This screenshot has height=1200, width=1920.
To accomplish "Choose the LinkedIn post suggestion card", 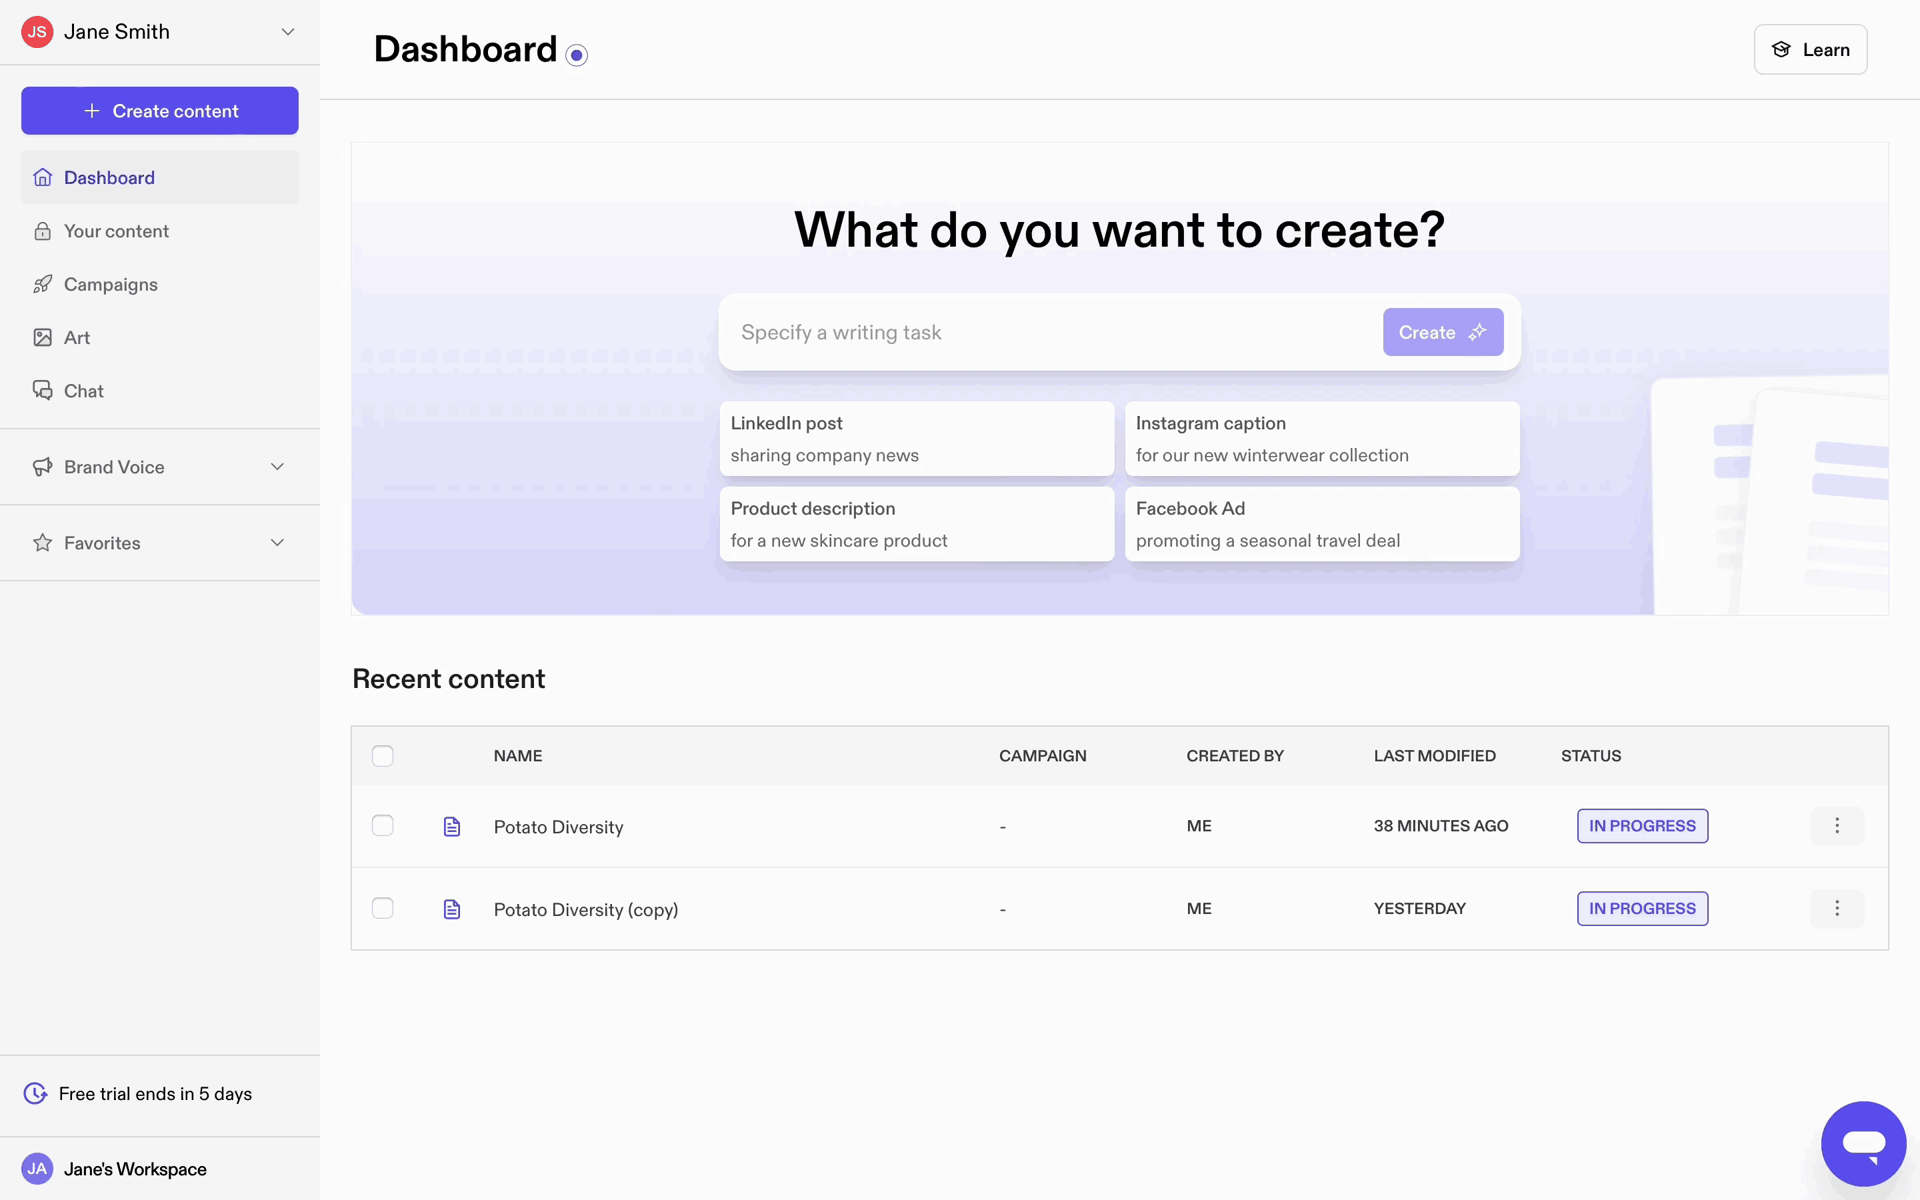I will [x=916, y=439].
